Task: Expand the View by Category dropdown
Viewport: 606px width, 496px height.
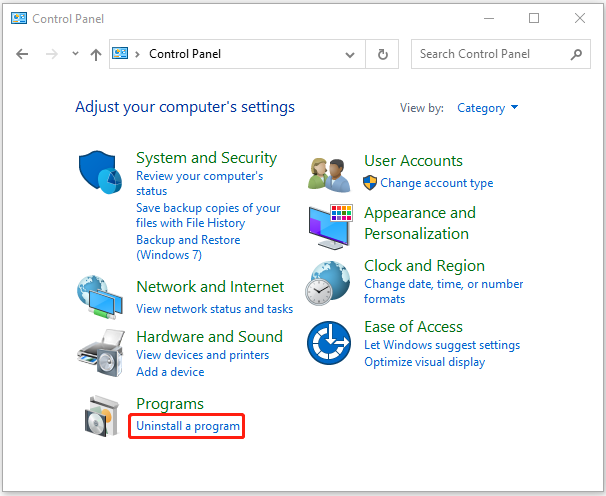Action: (487, 108)
